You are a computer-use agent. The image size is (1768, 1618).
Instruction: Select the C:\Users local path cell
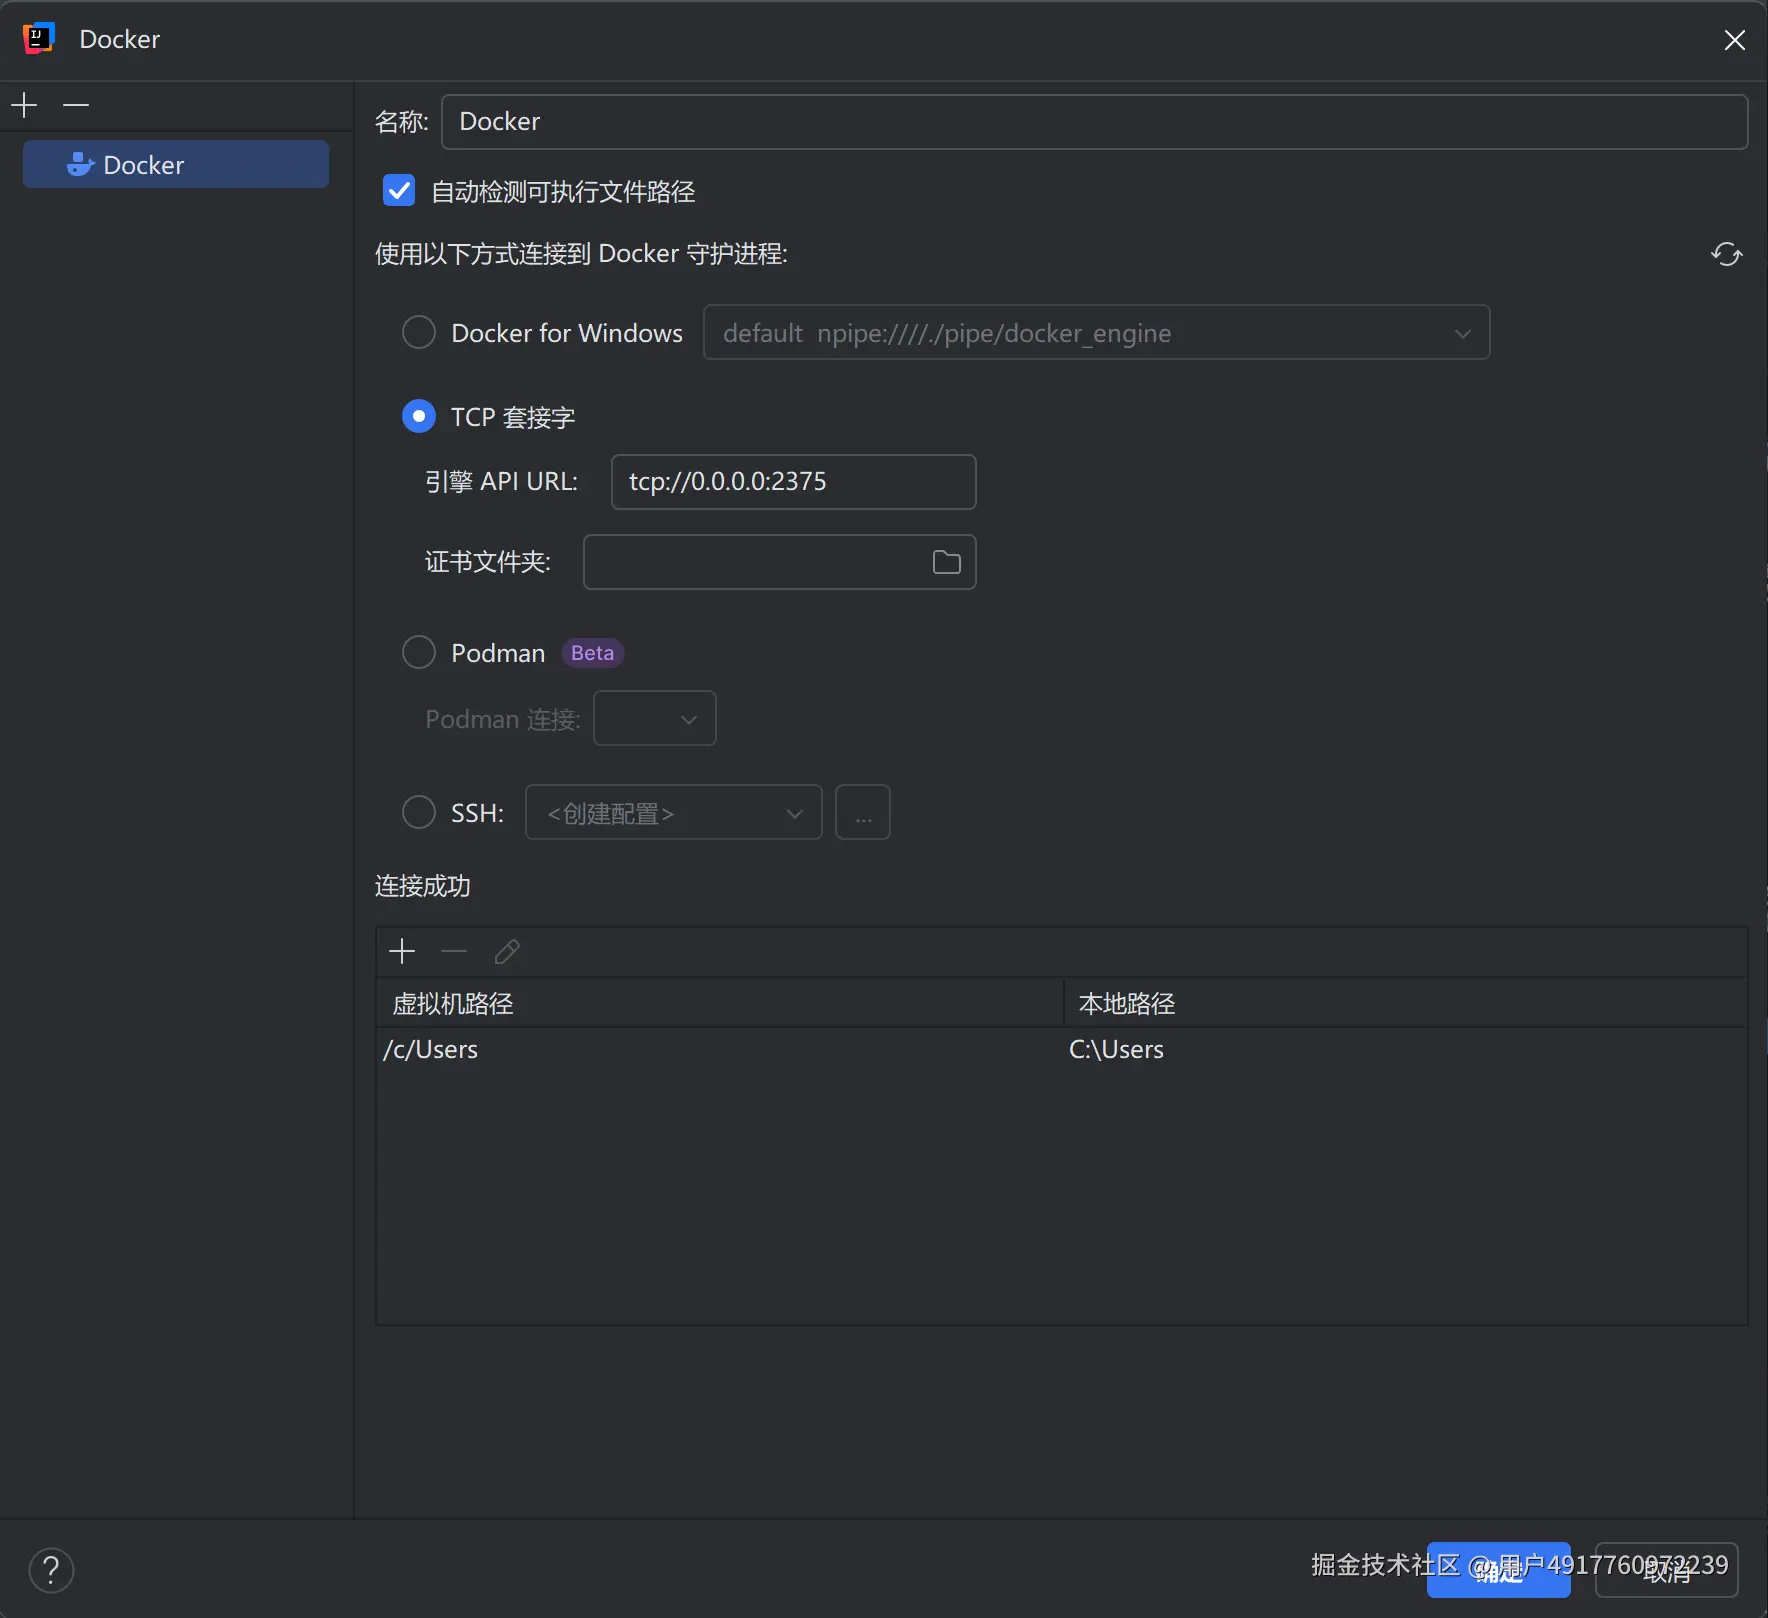[x=1405, y=1049]
